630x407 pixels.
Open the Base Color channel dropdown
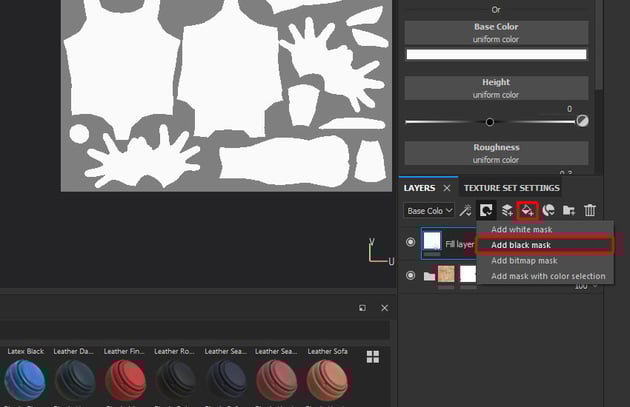point(429,210)
